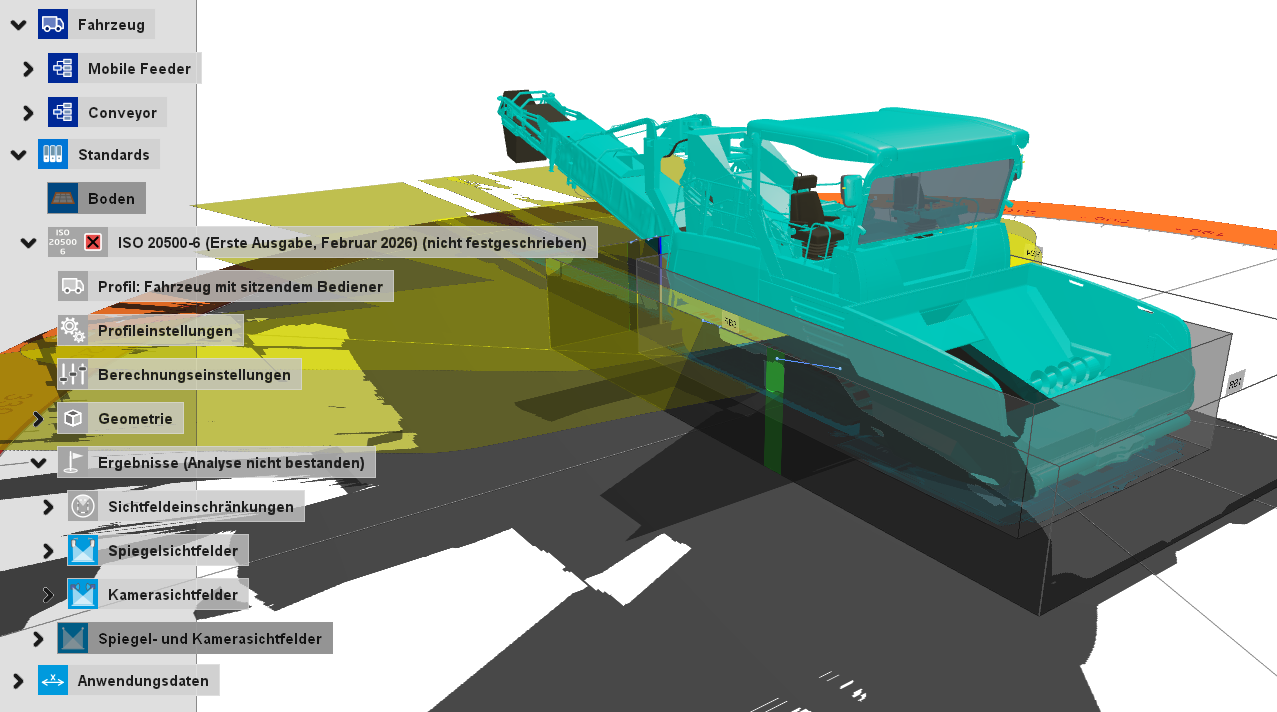Select the Boden tree item

(111, 198)
